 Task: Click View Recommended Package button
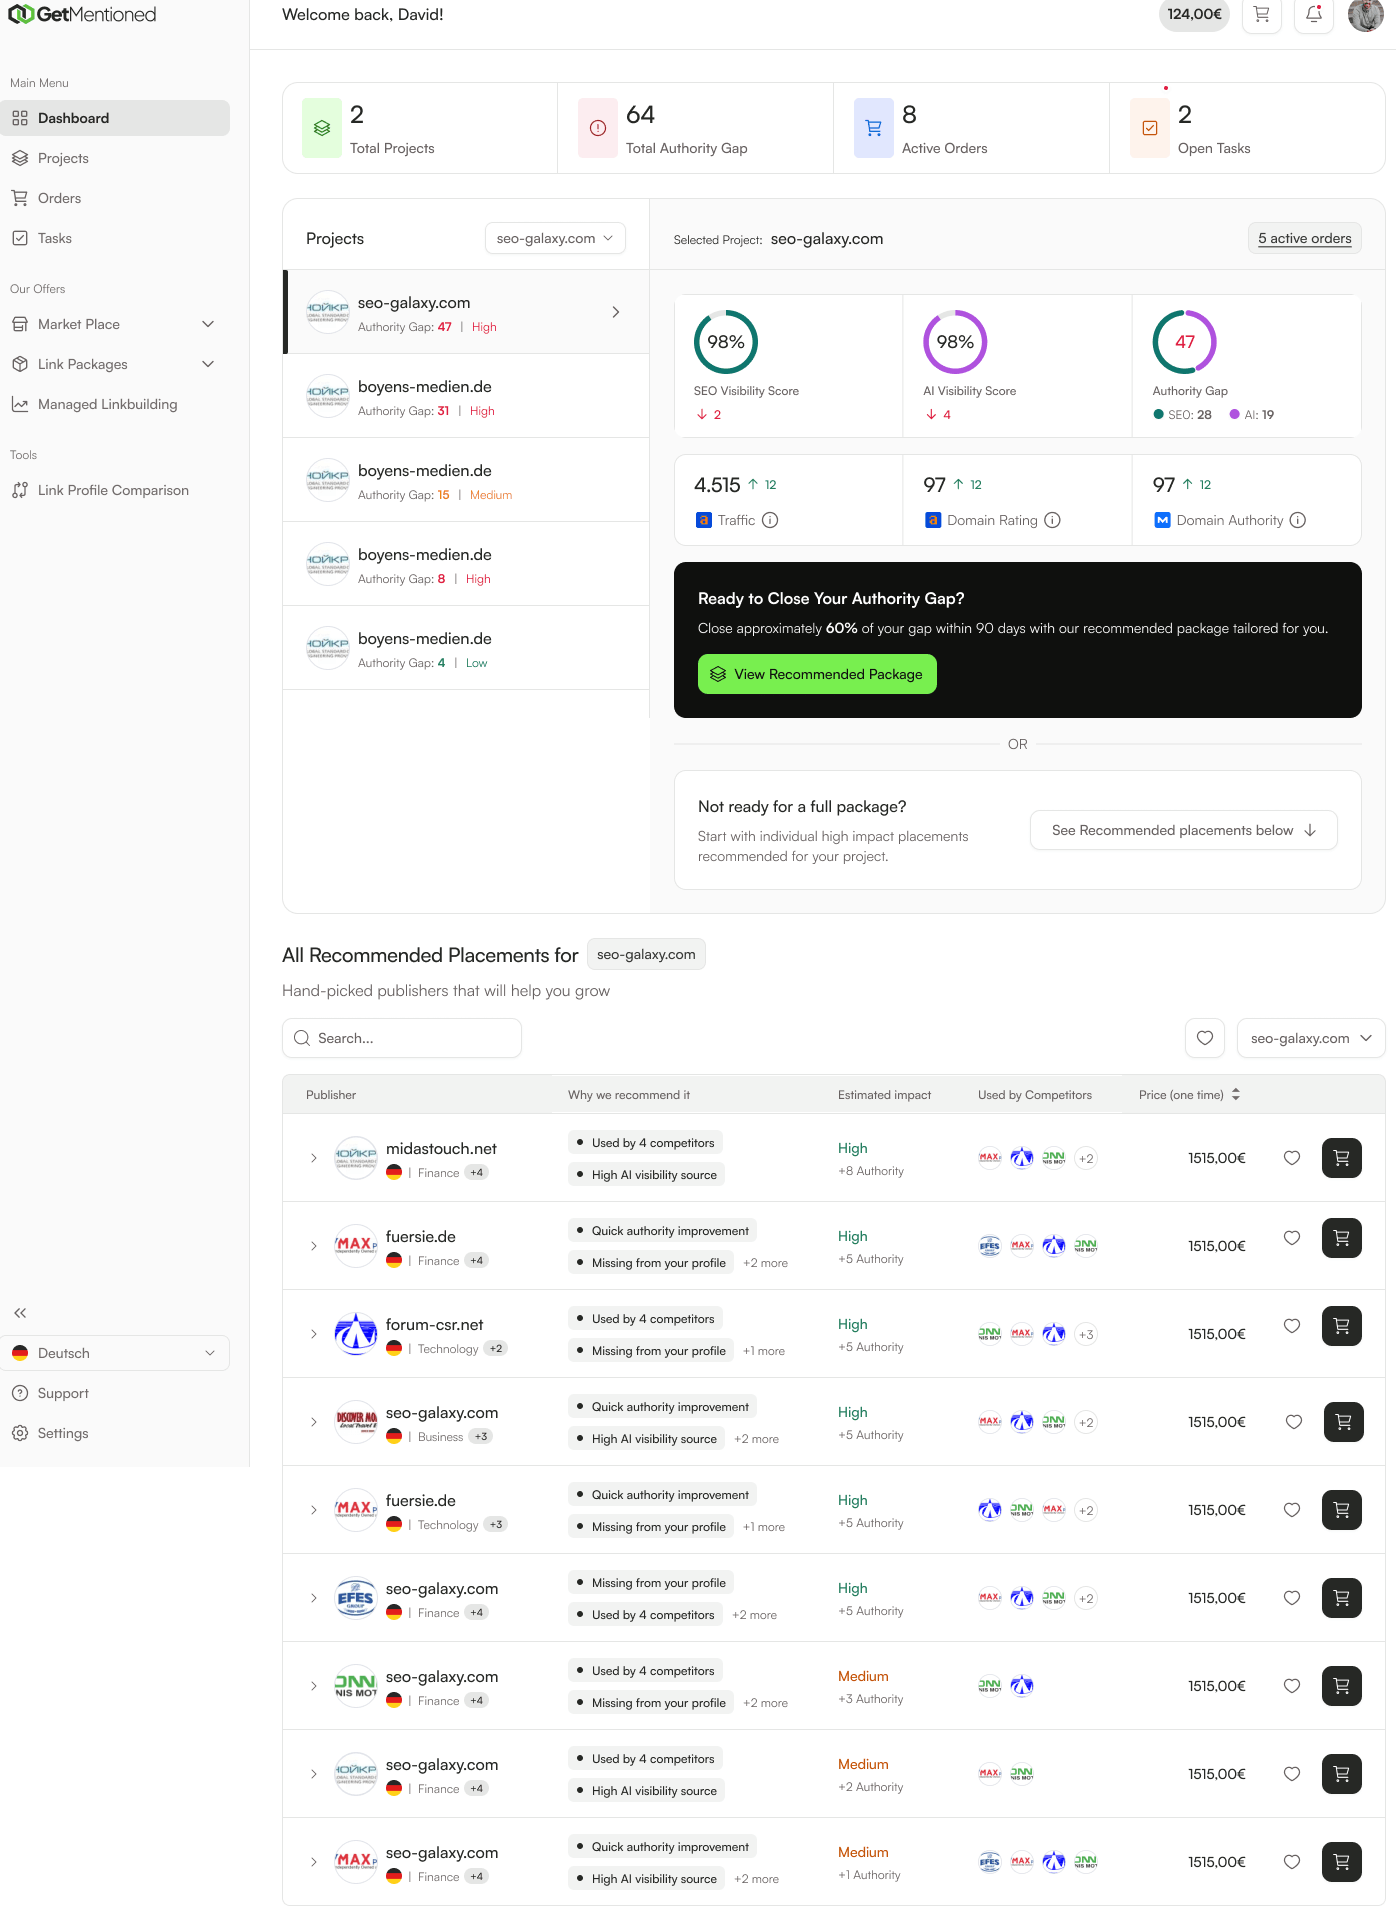click(817, 674)
